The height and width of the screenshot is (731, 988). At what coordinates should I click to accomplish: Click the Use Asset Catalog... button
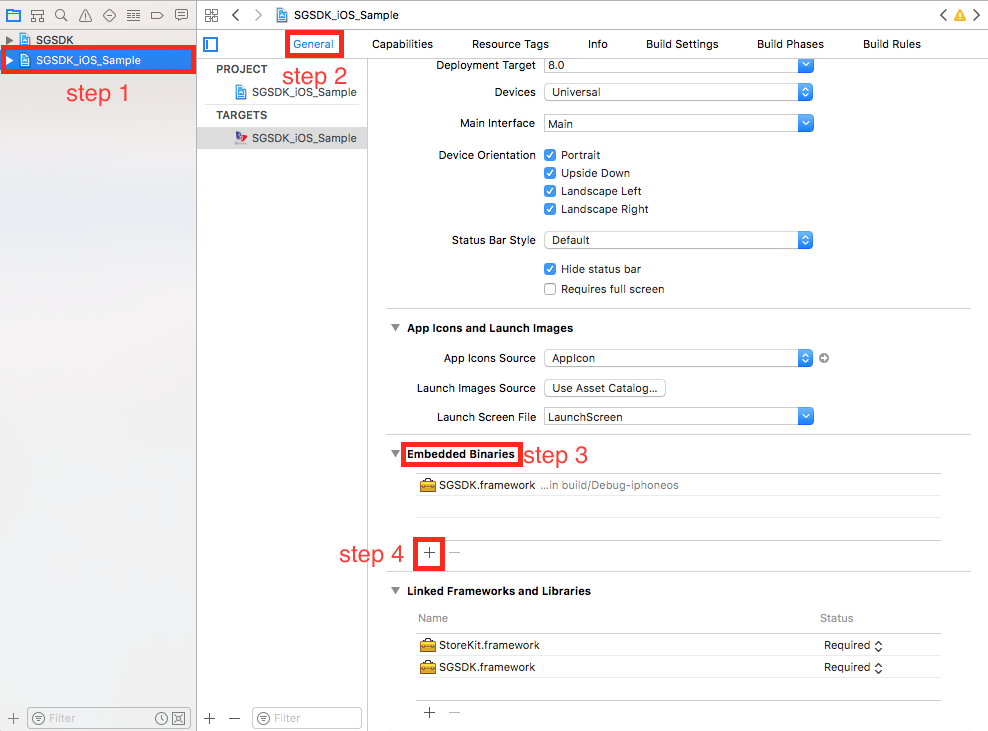604,388
